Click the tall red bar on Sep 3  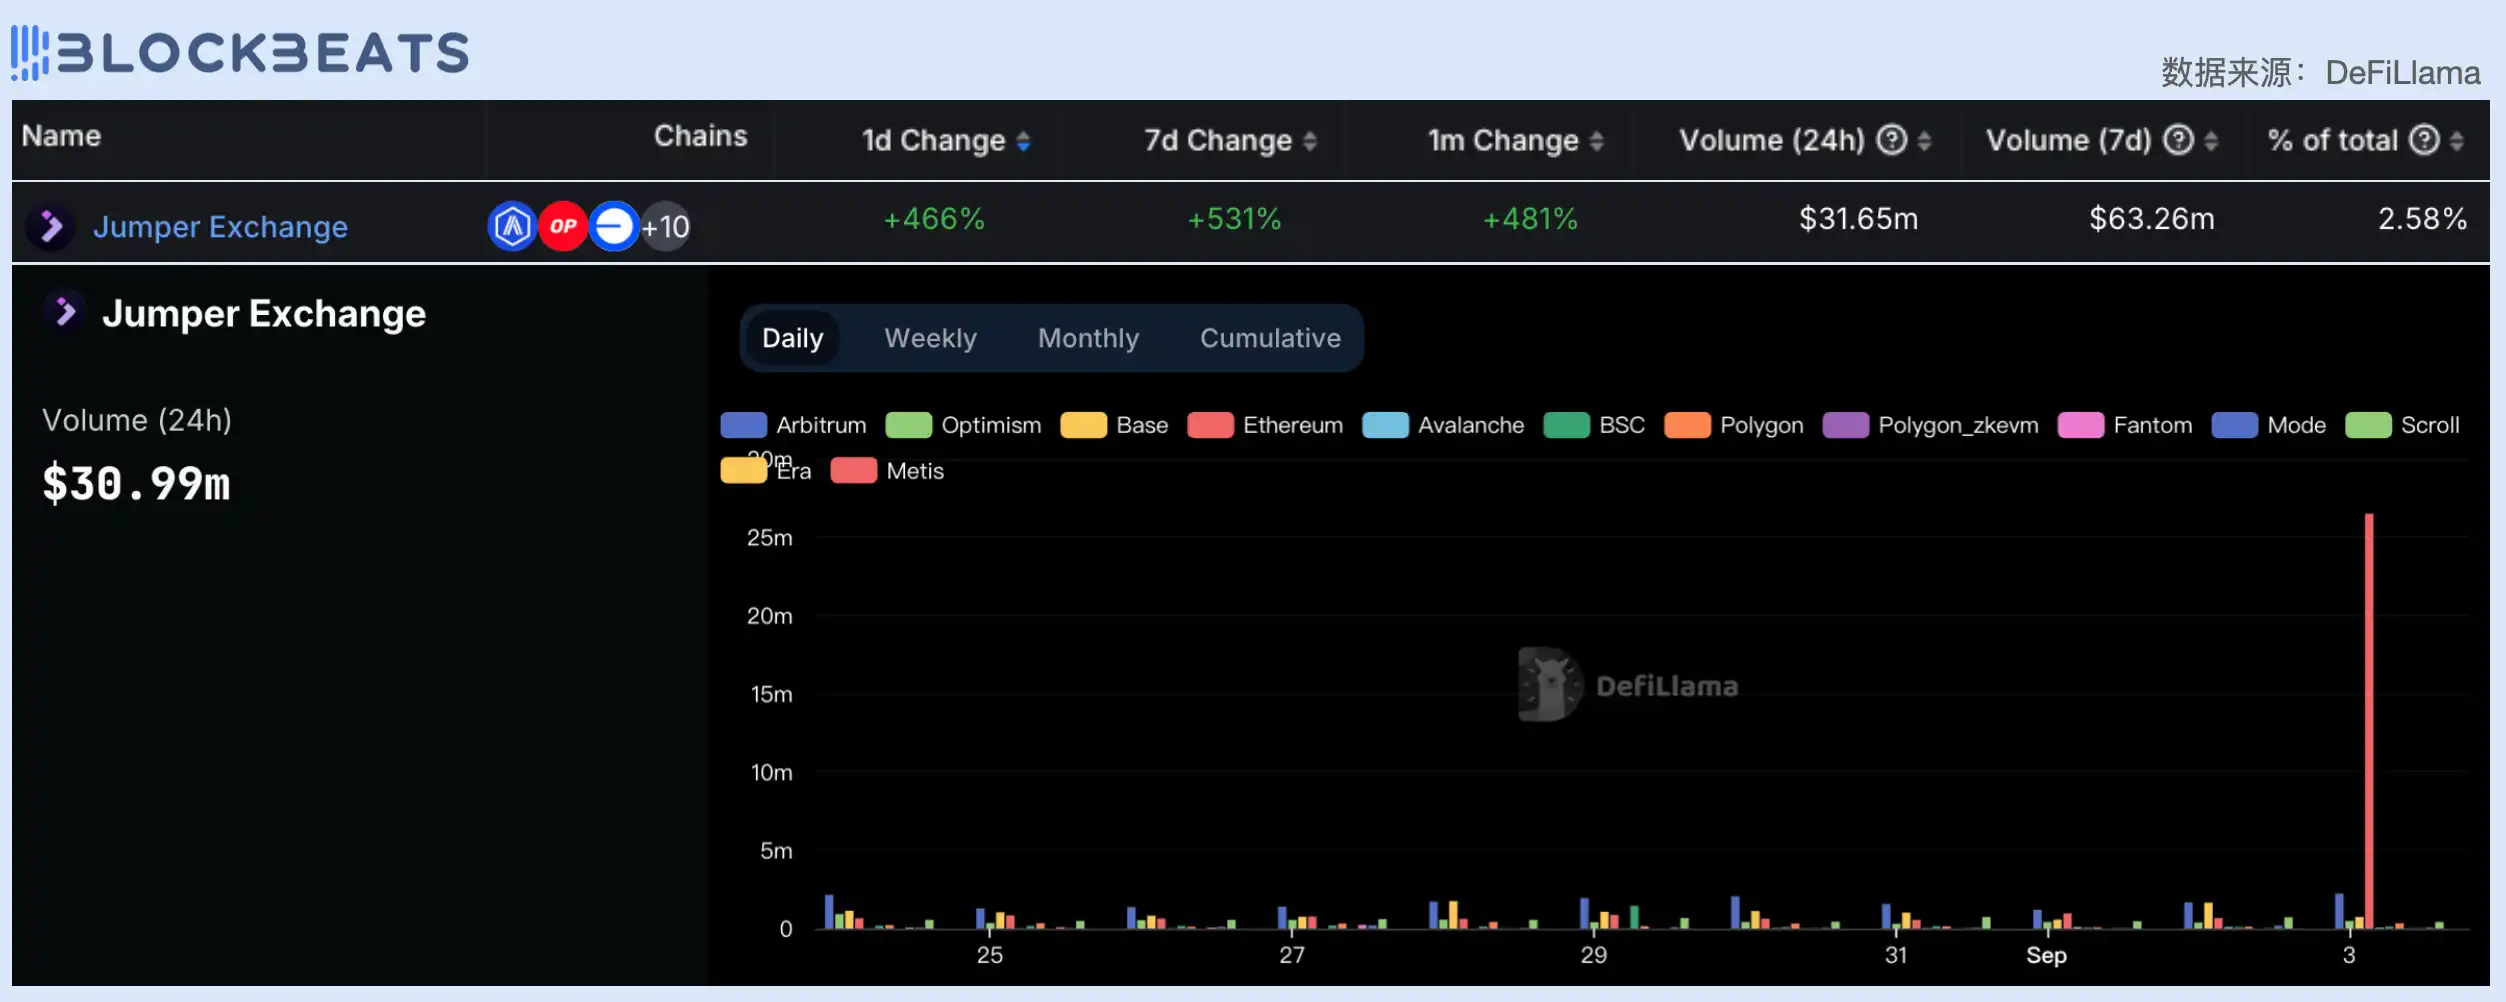[x=2369, y=720]
